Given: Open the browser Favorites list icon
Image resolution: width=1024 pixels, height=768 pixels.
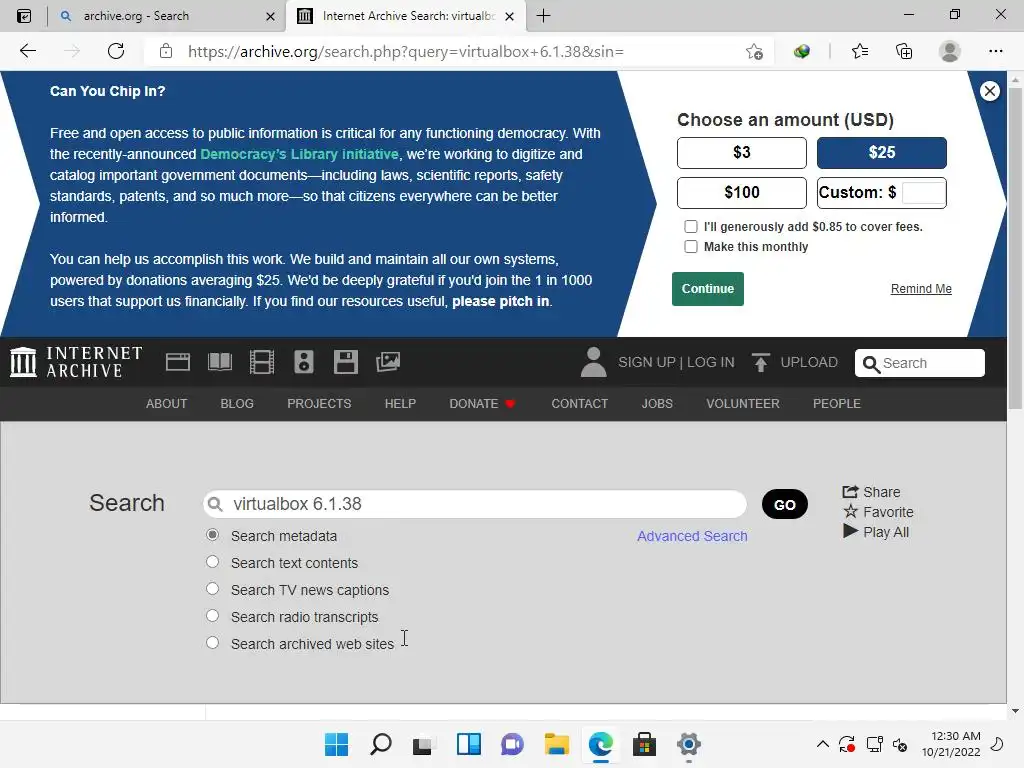Looking at the screenshot, I should (860, 51).
